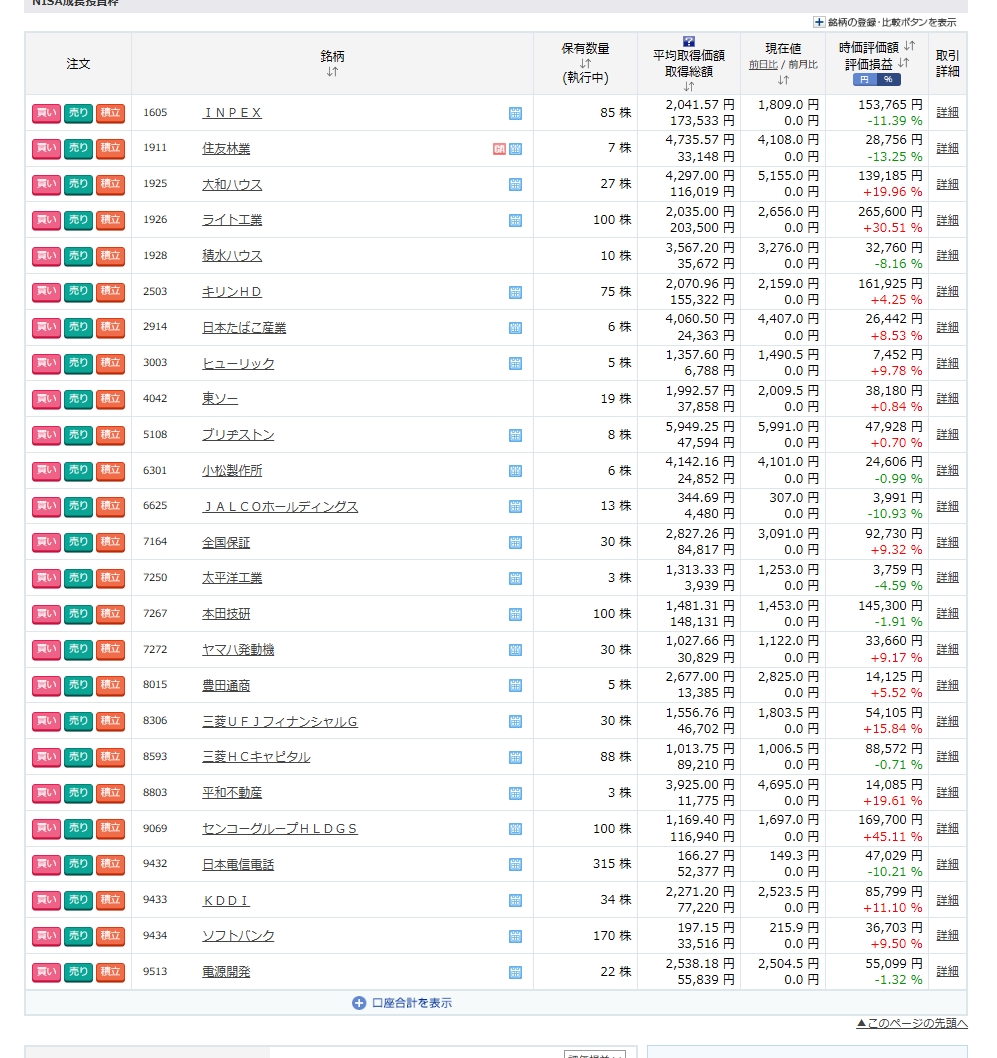Open calculator icon in ソフトバンク row

515,936
